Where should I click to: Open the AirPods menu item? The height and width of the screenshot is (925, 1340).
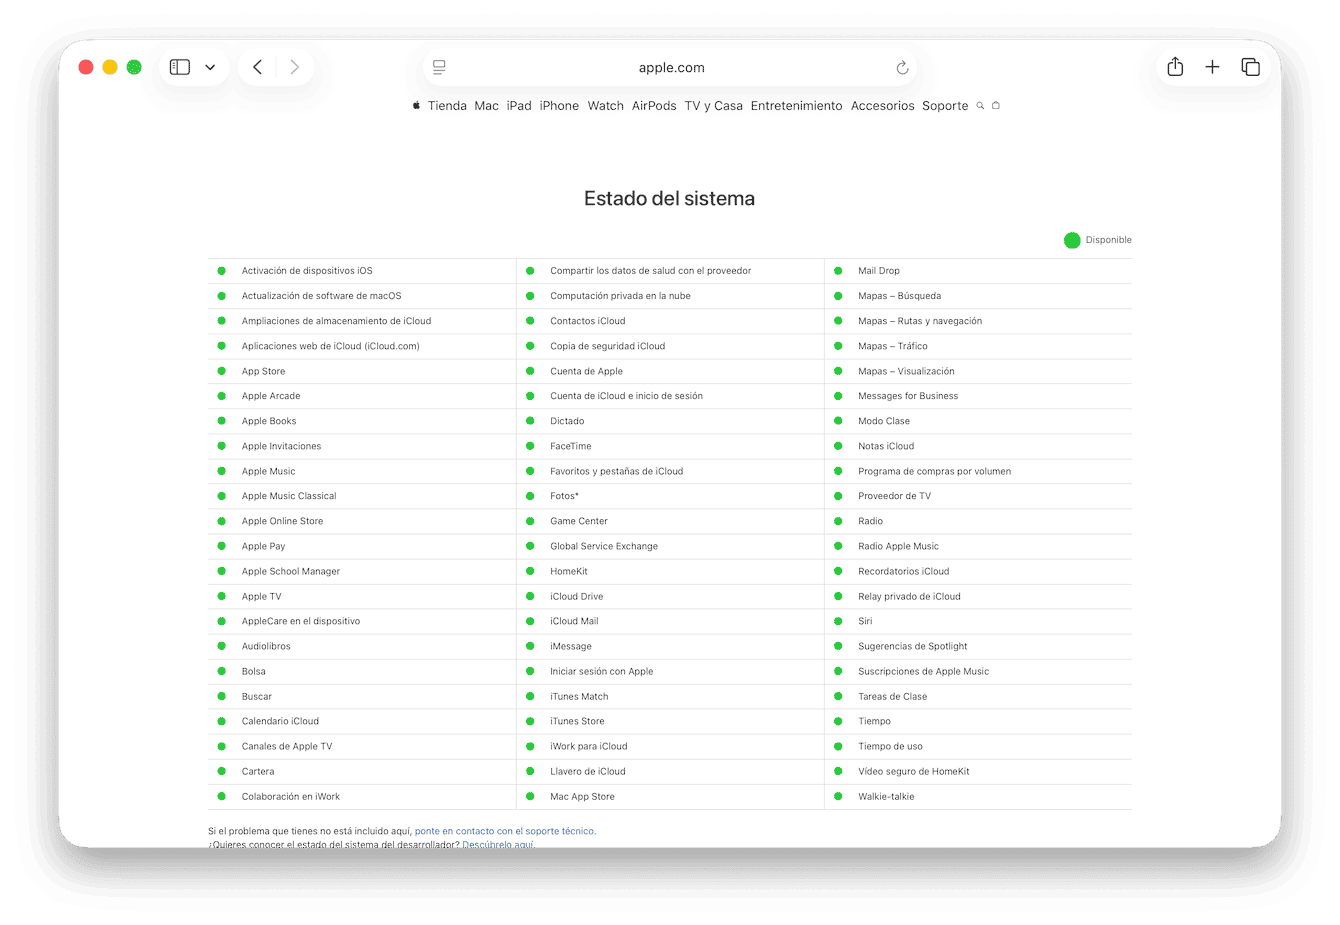[654, 106]
